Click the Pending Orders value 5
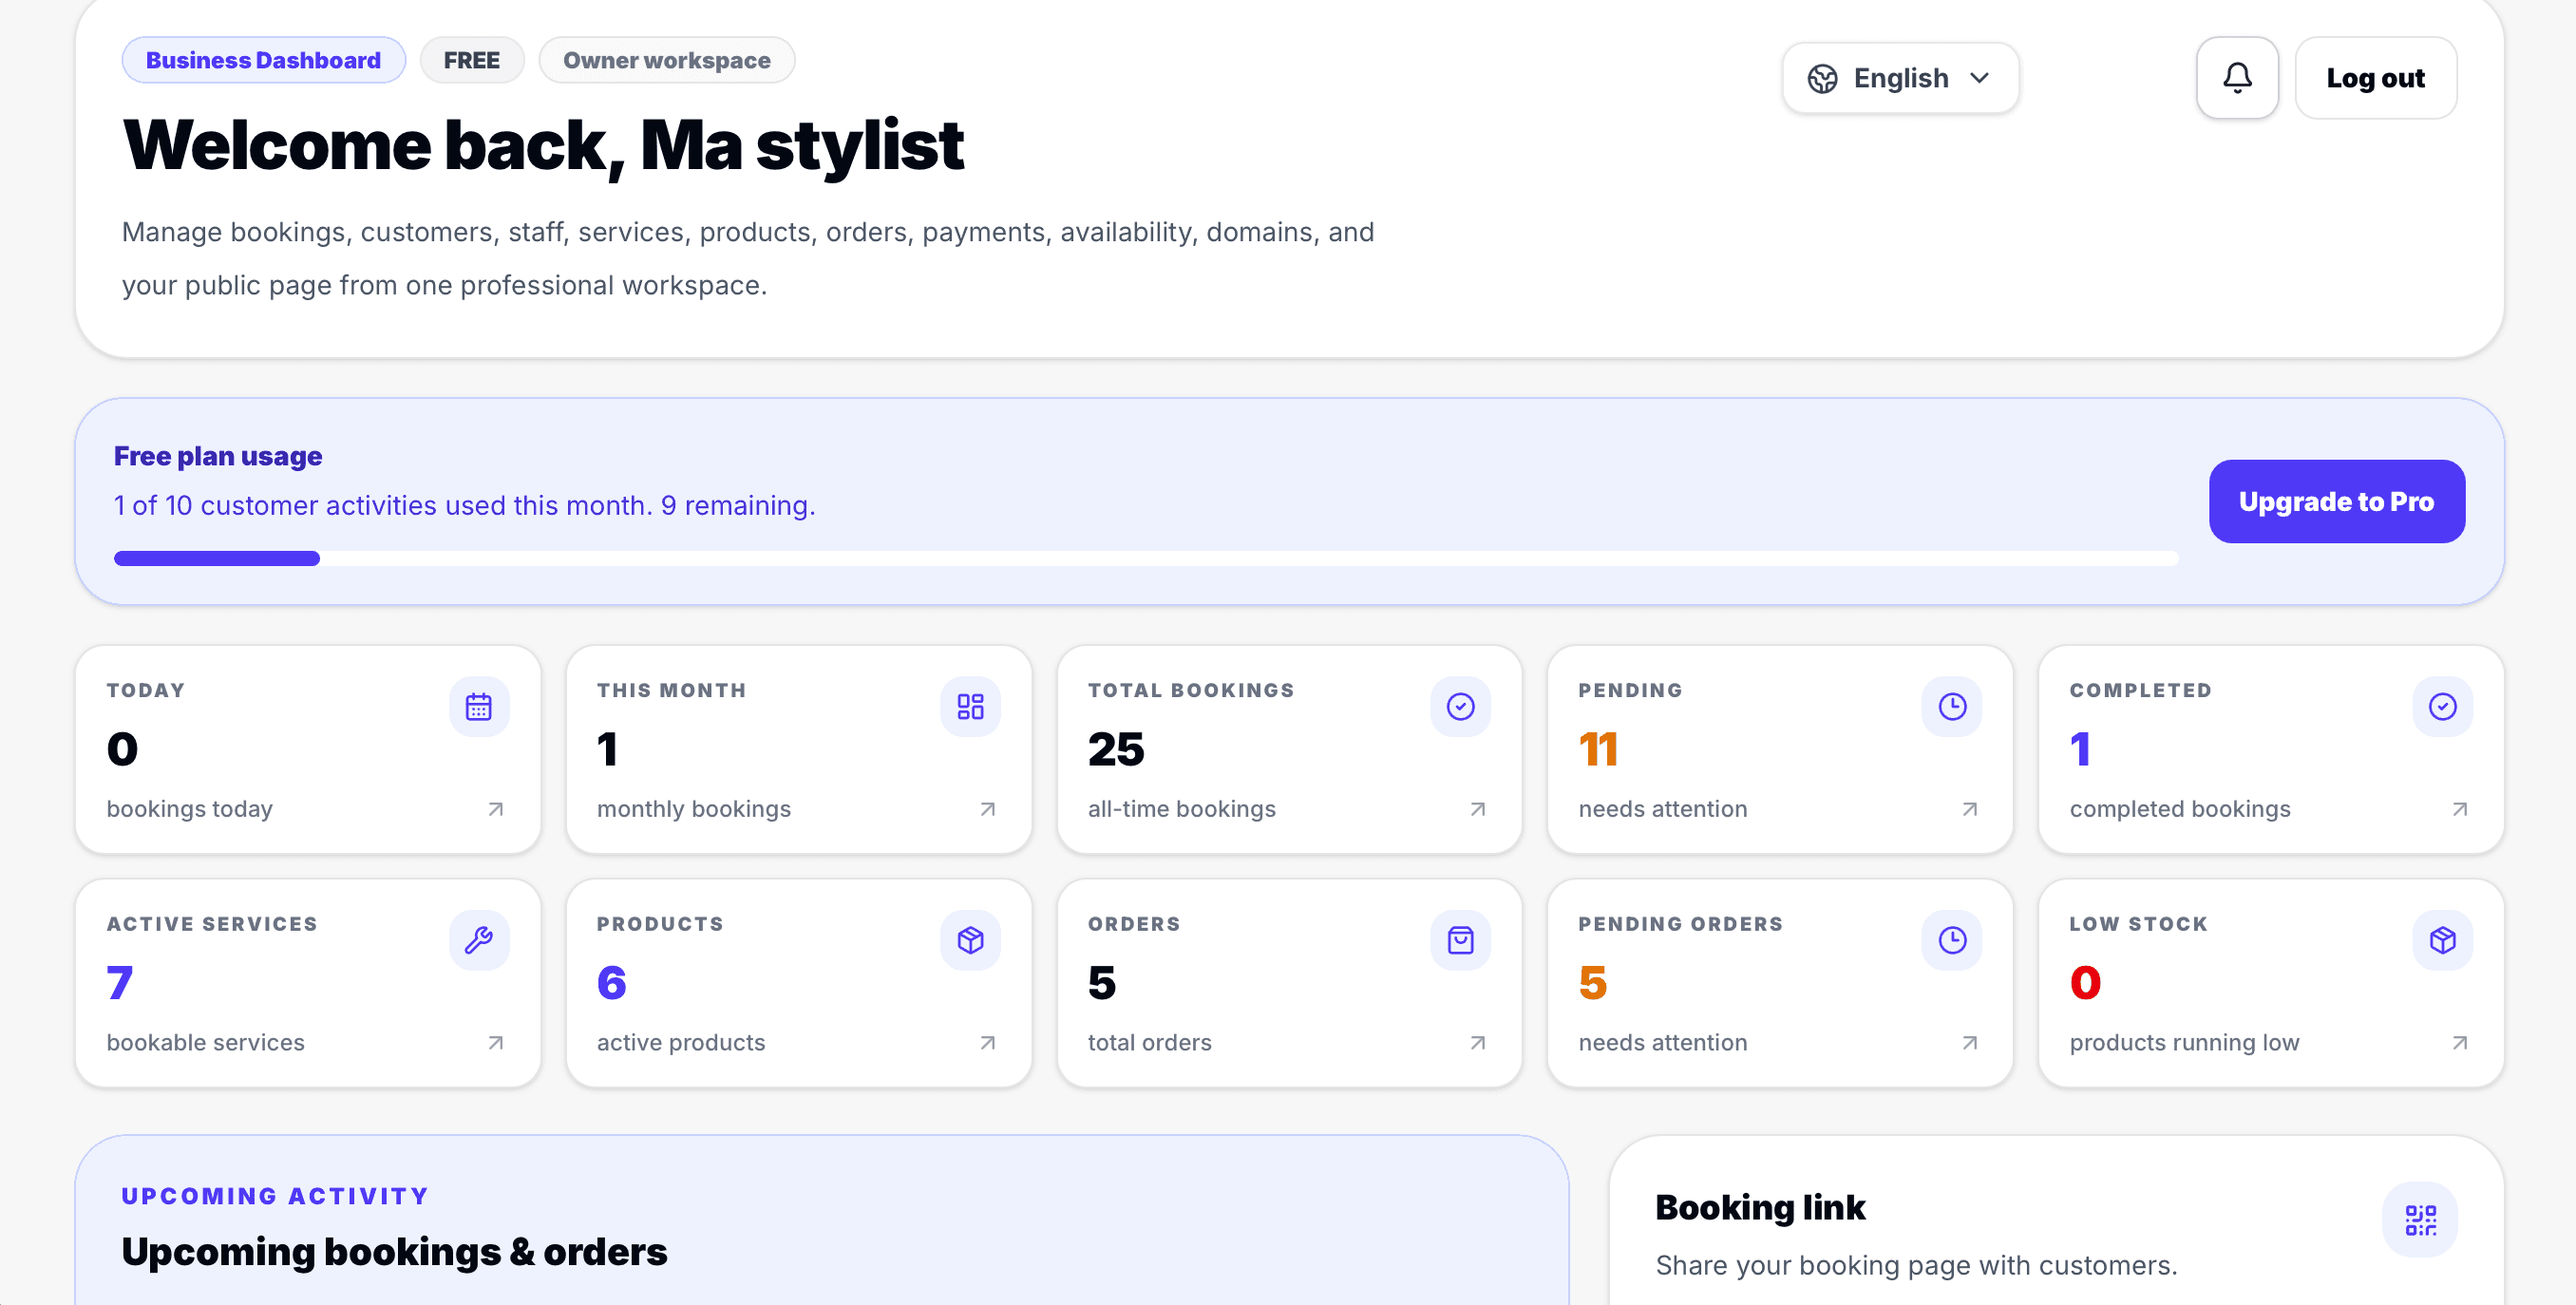The width and height of the screenshot is (2576, 1305). (x=1592, y=983)
